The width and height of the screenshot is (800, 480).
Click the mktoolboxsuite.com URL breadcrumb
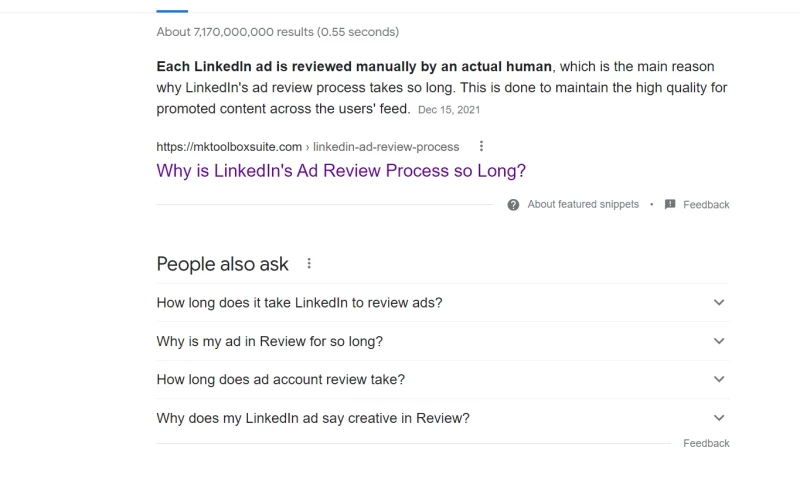(x=229, y=147)
